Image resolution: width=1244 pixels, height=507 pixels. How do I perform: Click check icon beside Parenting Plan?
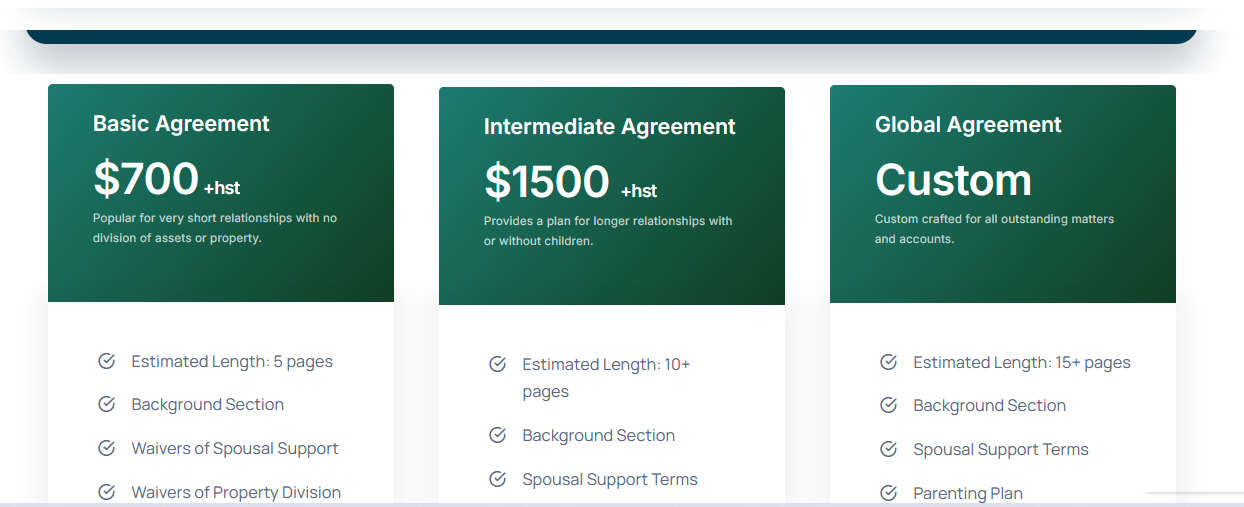[888, 493]
